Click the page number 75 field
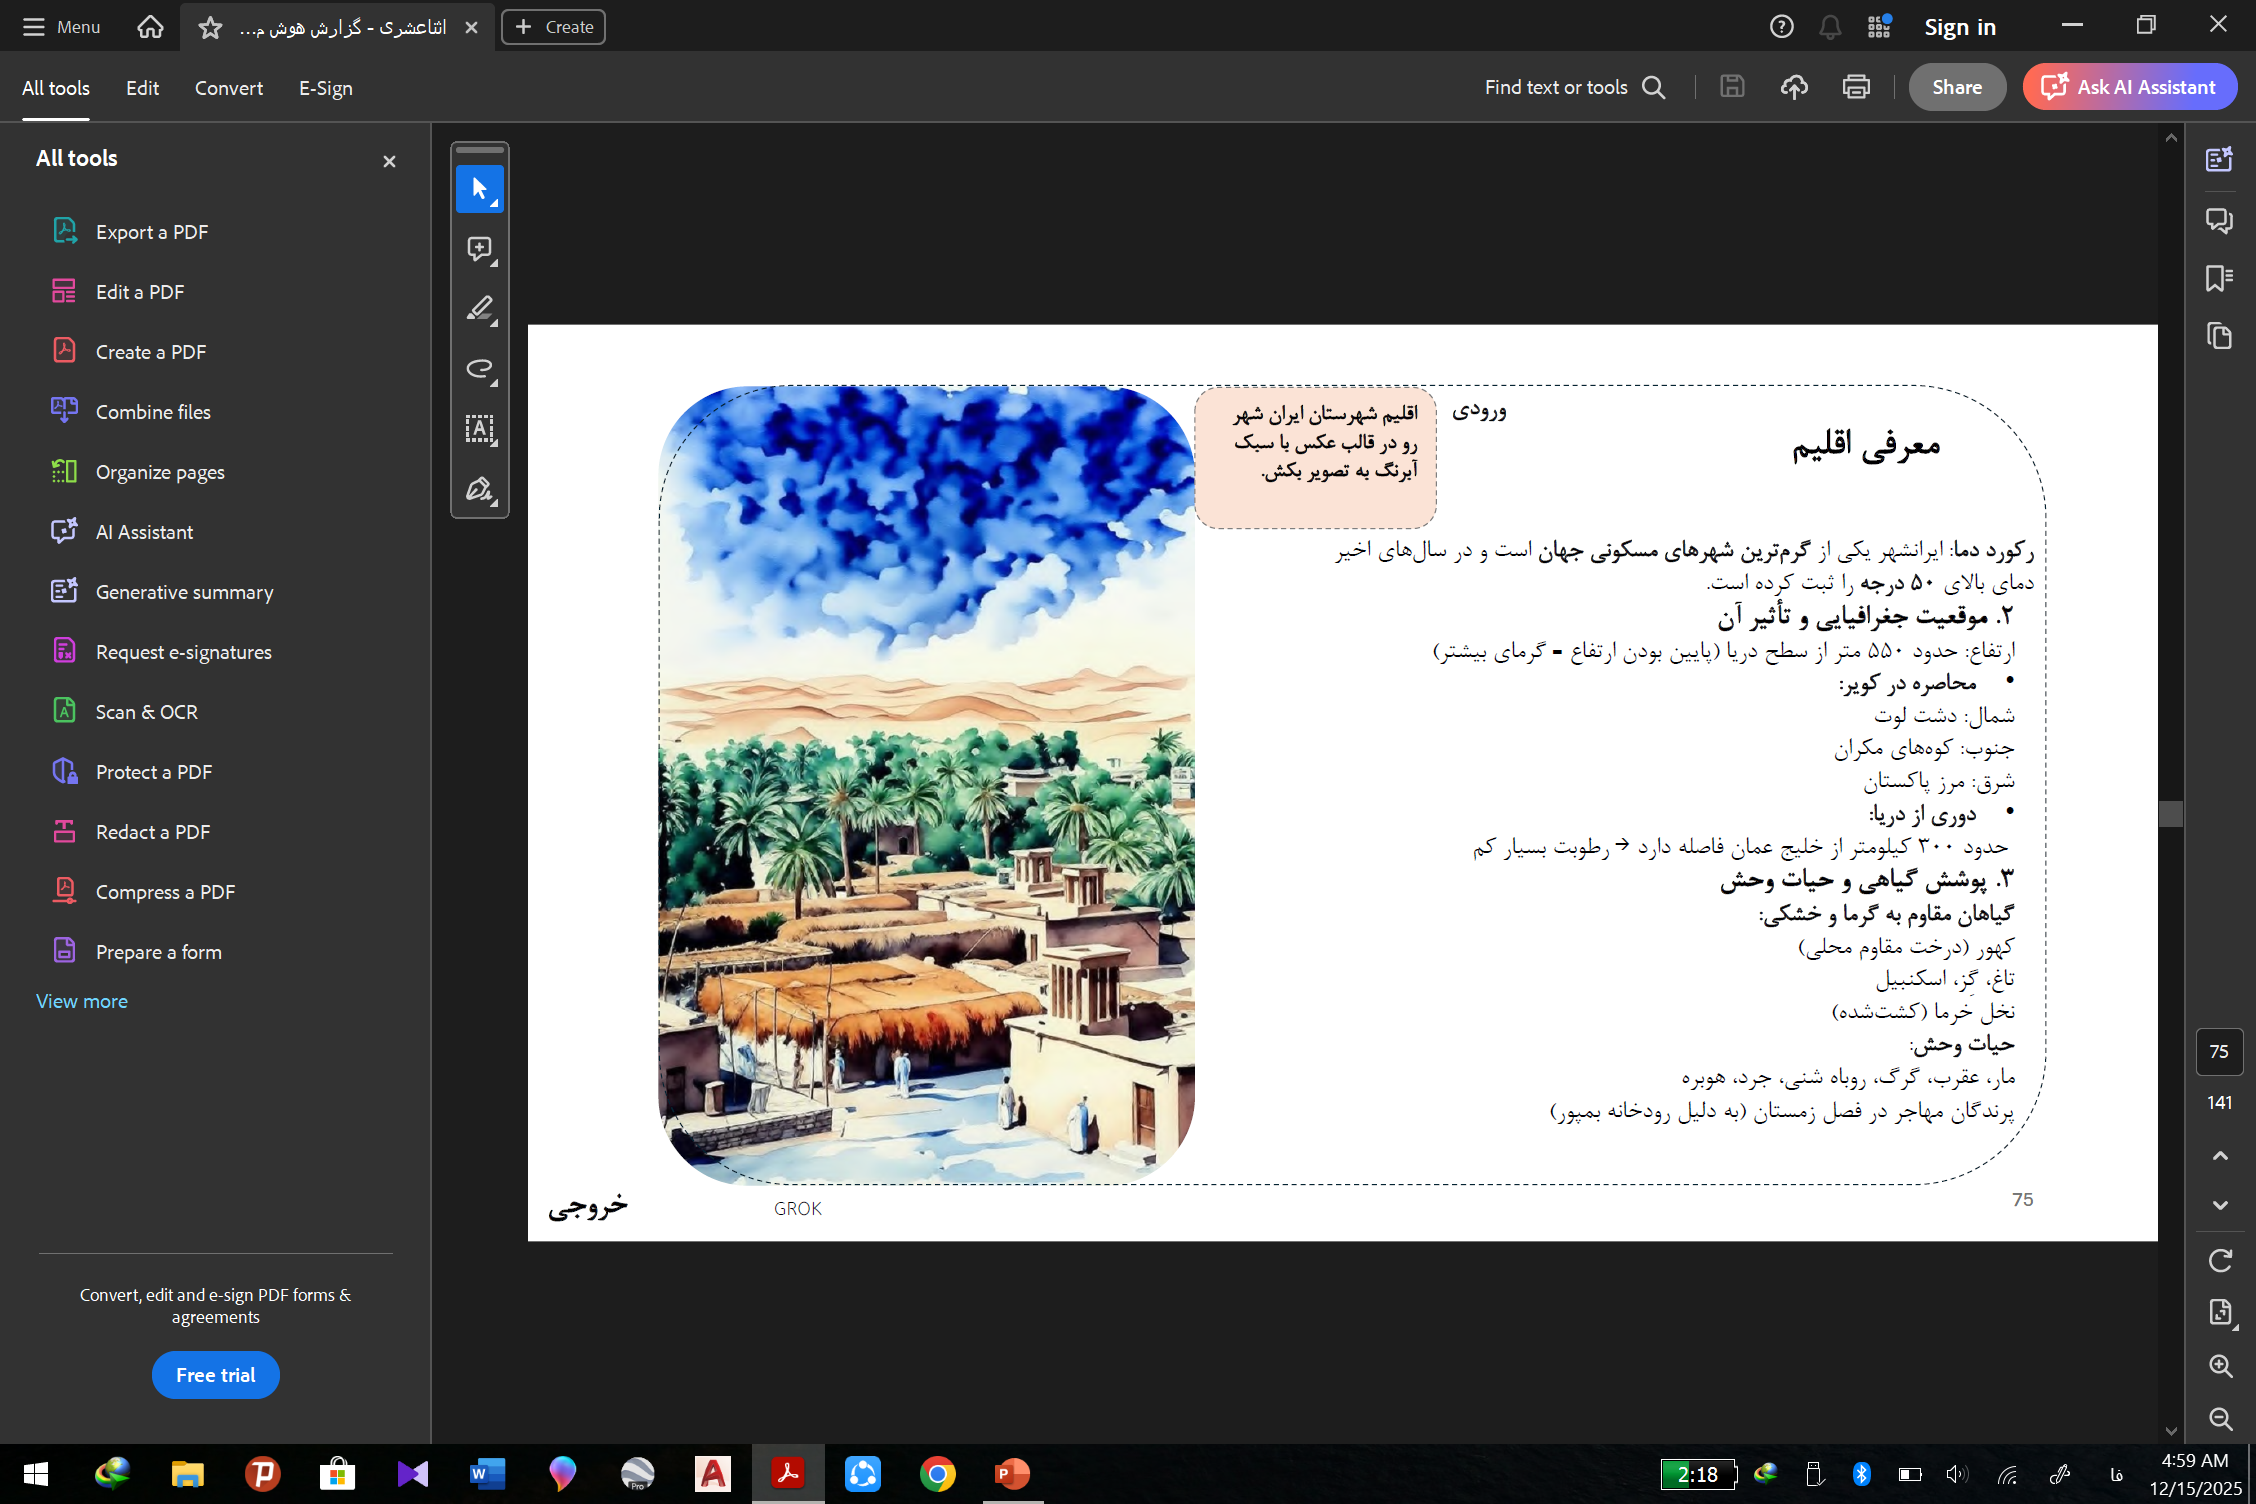The image size is (2256, 1504). coord(2219,1051)
